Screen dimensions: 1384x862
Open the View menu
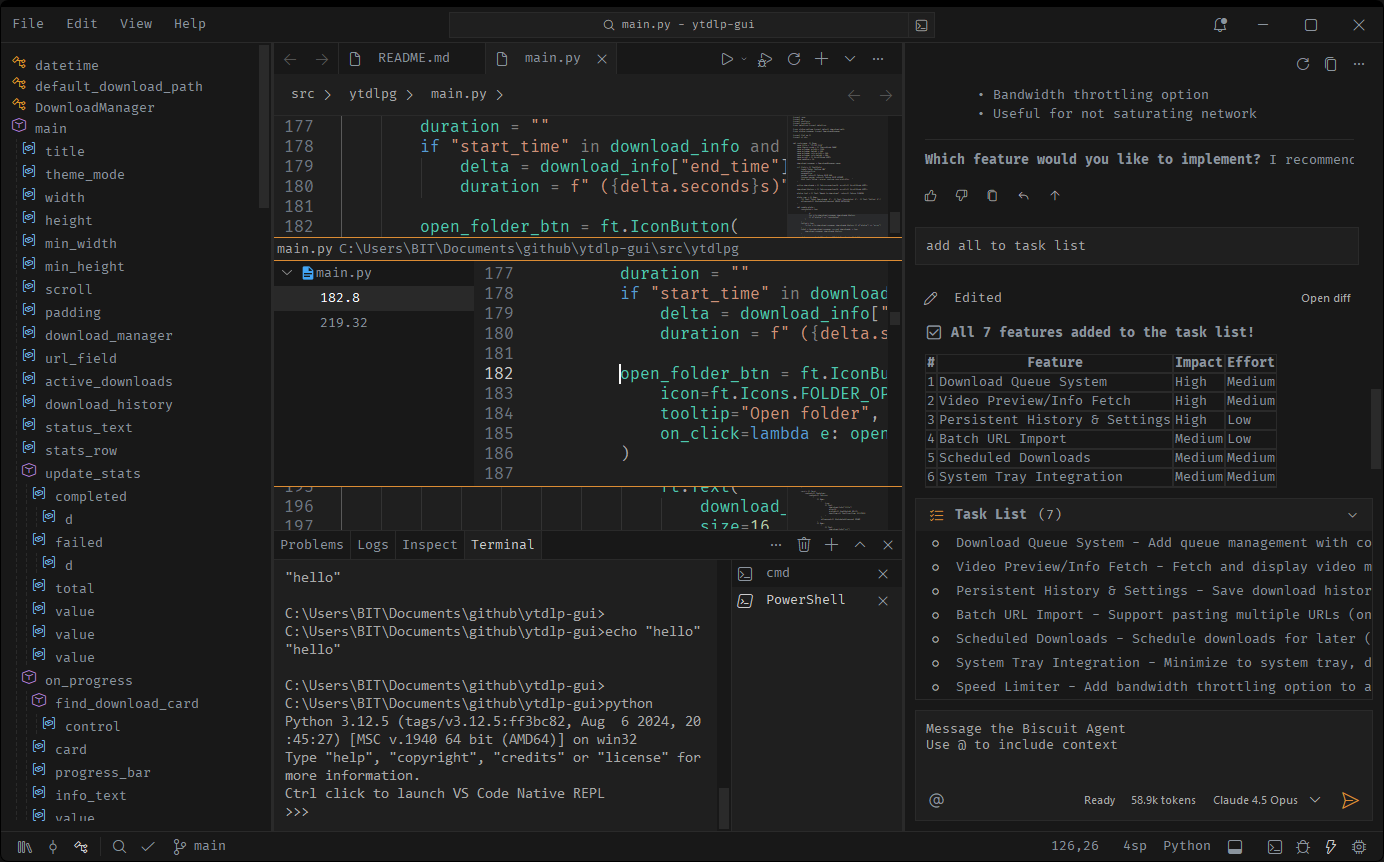tap(136, 23)
